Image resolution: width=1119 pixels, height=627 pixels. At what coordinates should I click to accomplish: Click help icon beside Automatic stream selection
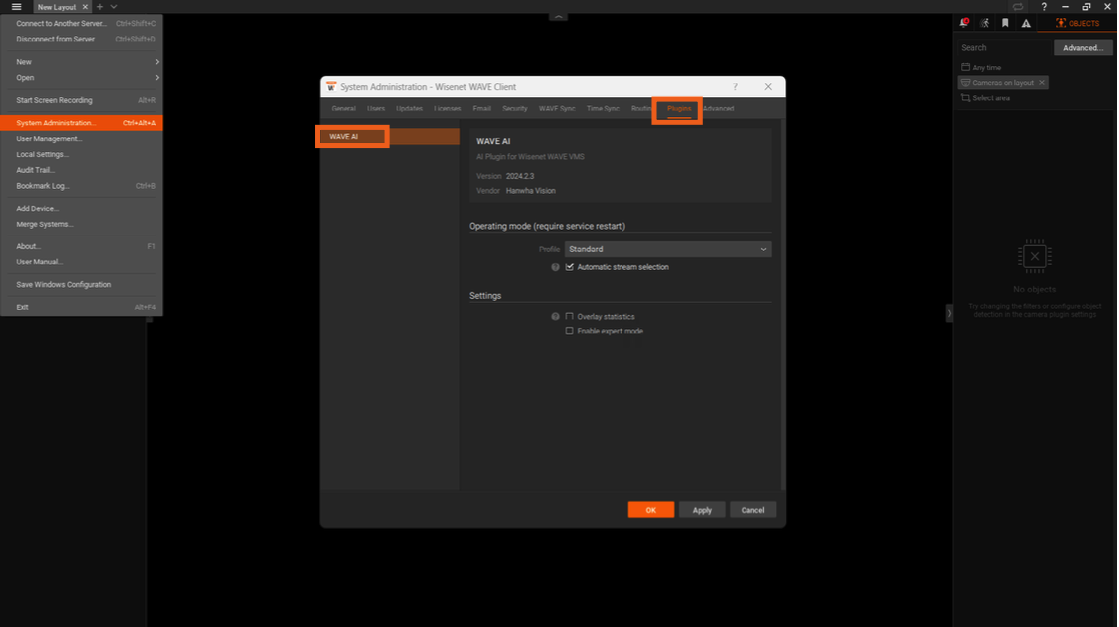tap(555, 267)
